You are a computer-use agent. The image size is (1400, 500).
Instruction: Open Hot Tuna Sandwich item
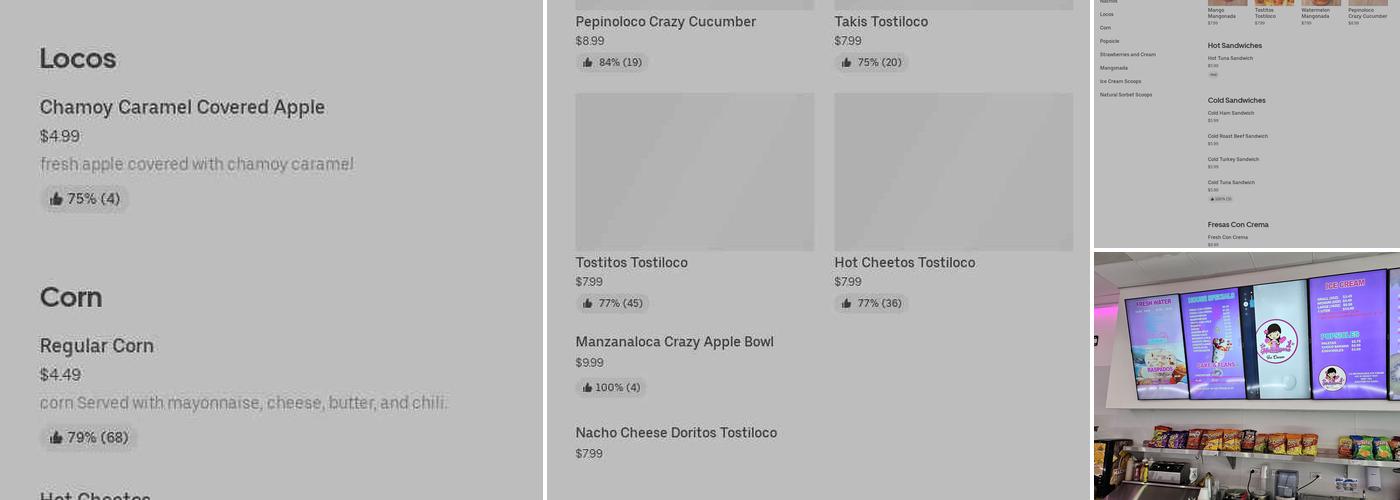click(x=1230, y=58)
